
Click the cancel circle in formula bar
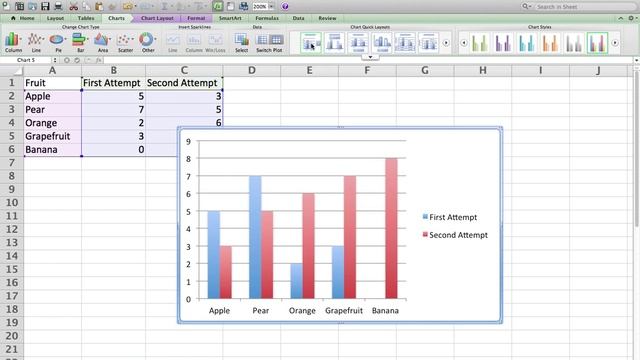(67, 60)
